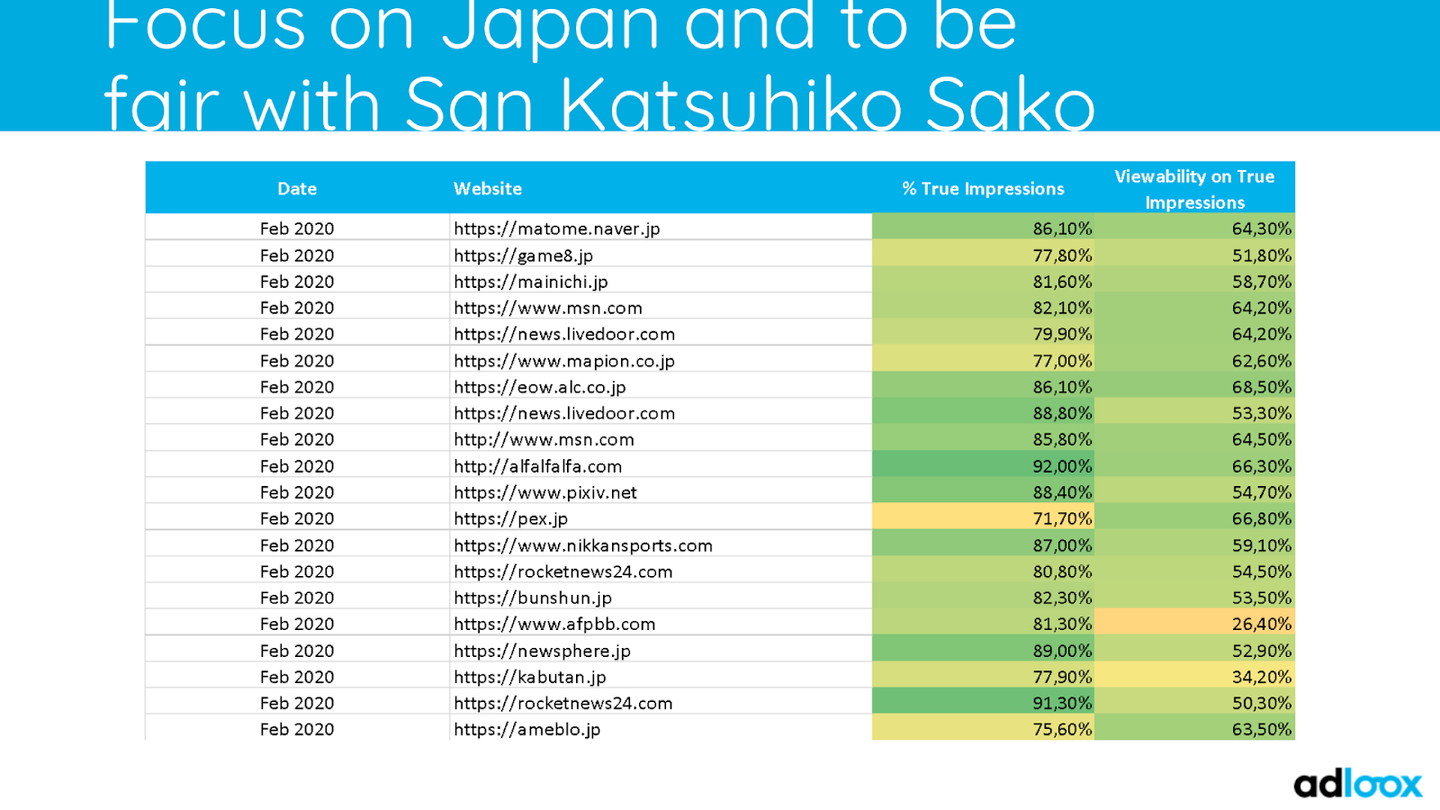
Task: Open the newsphere.jp link
Action: click(542, 650)
